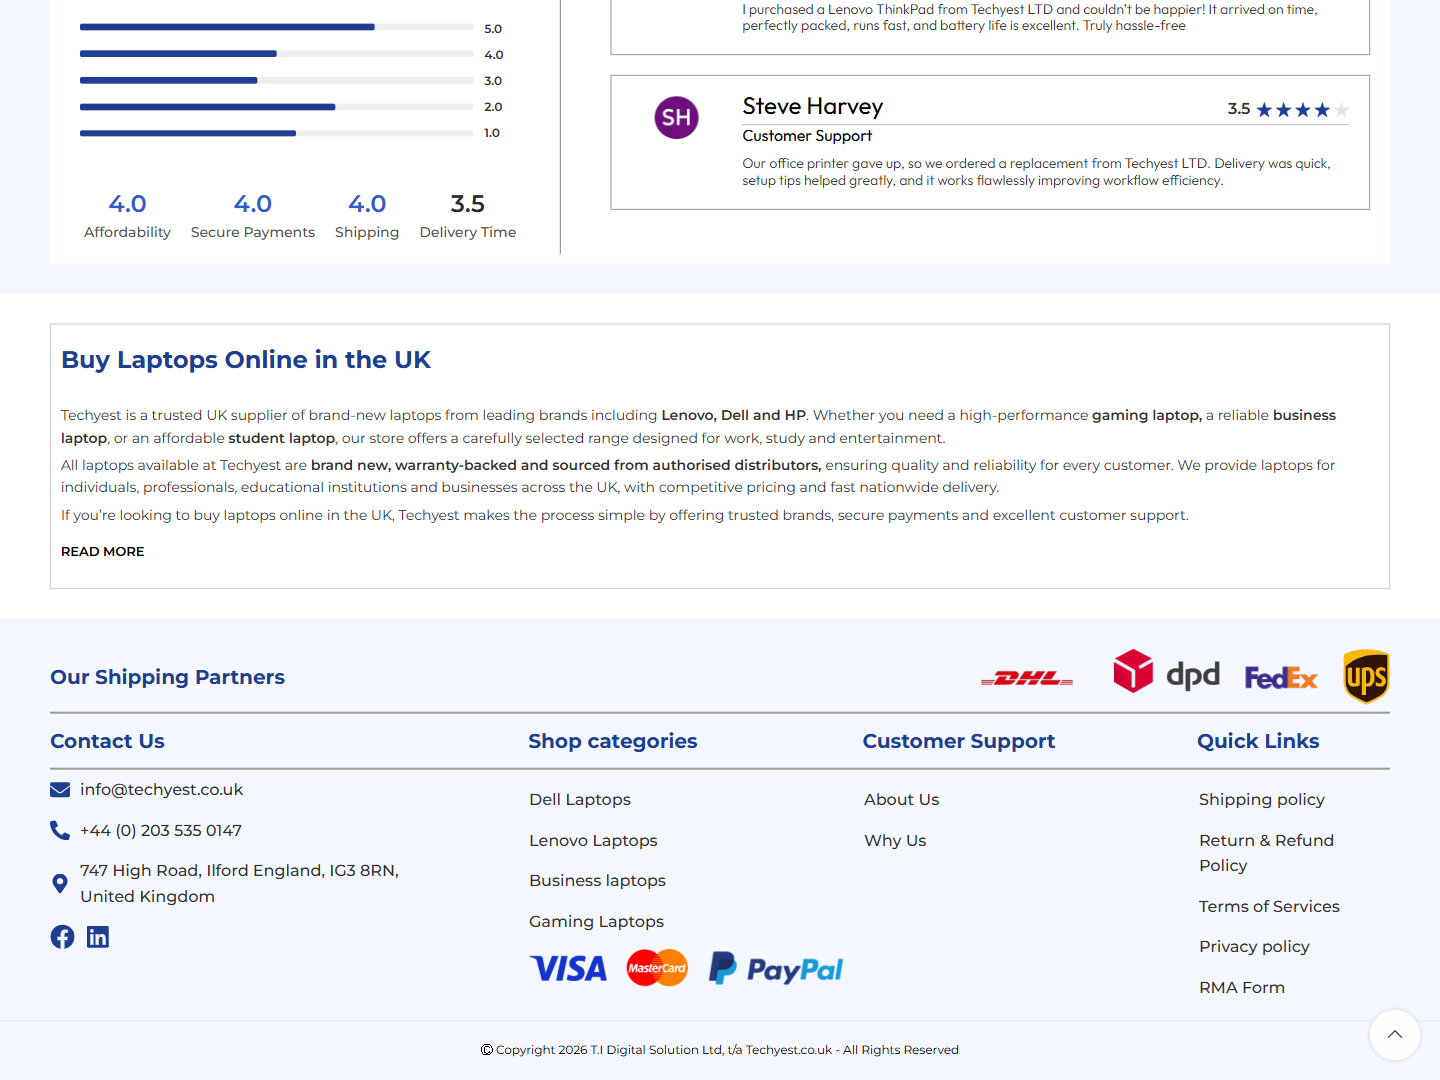
Task: Click the DHL shipping partner logo
Action: [1027, 679]
